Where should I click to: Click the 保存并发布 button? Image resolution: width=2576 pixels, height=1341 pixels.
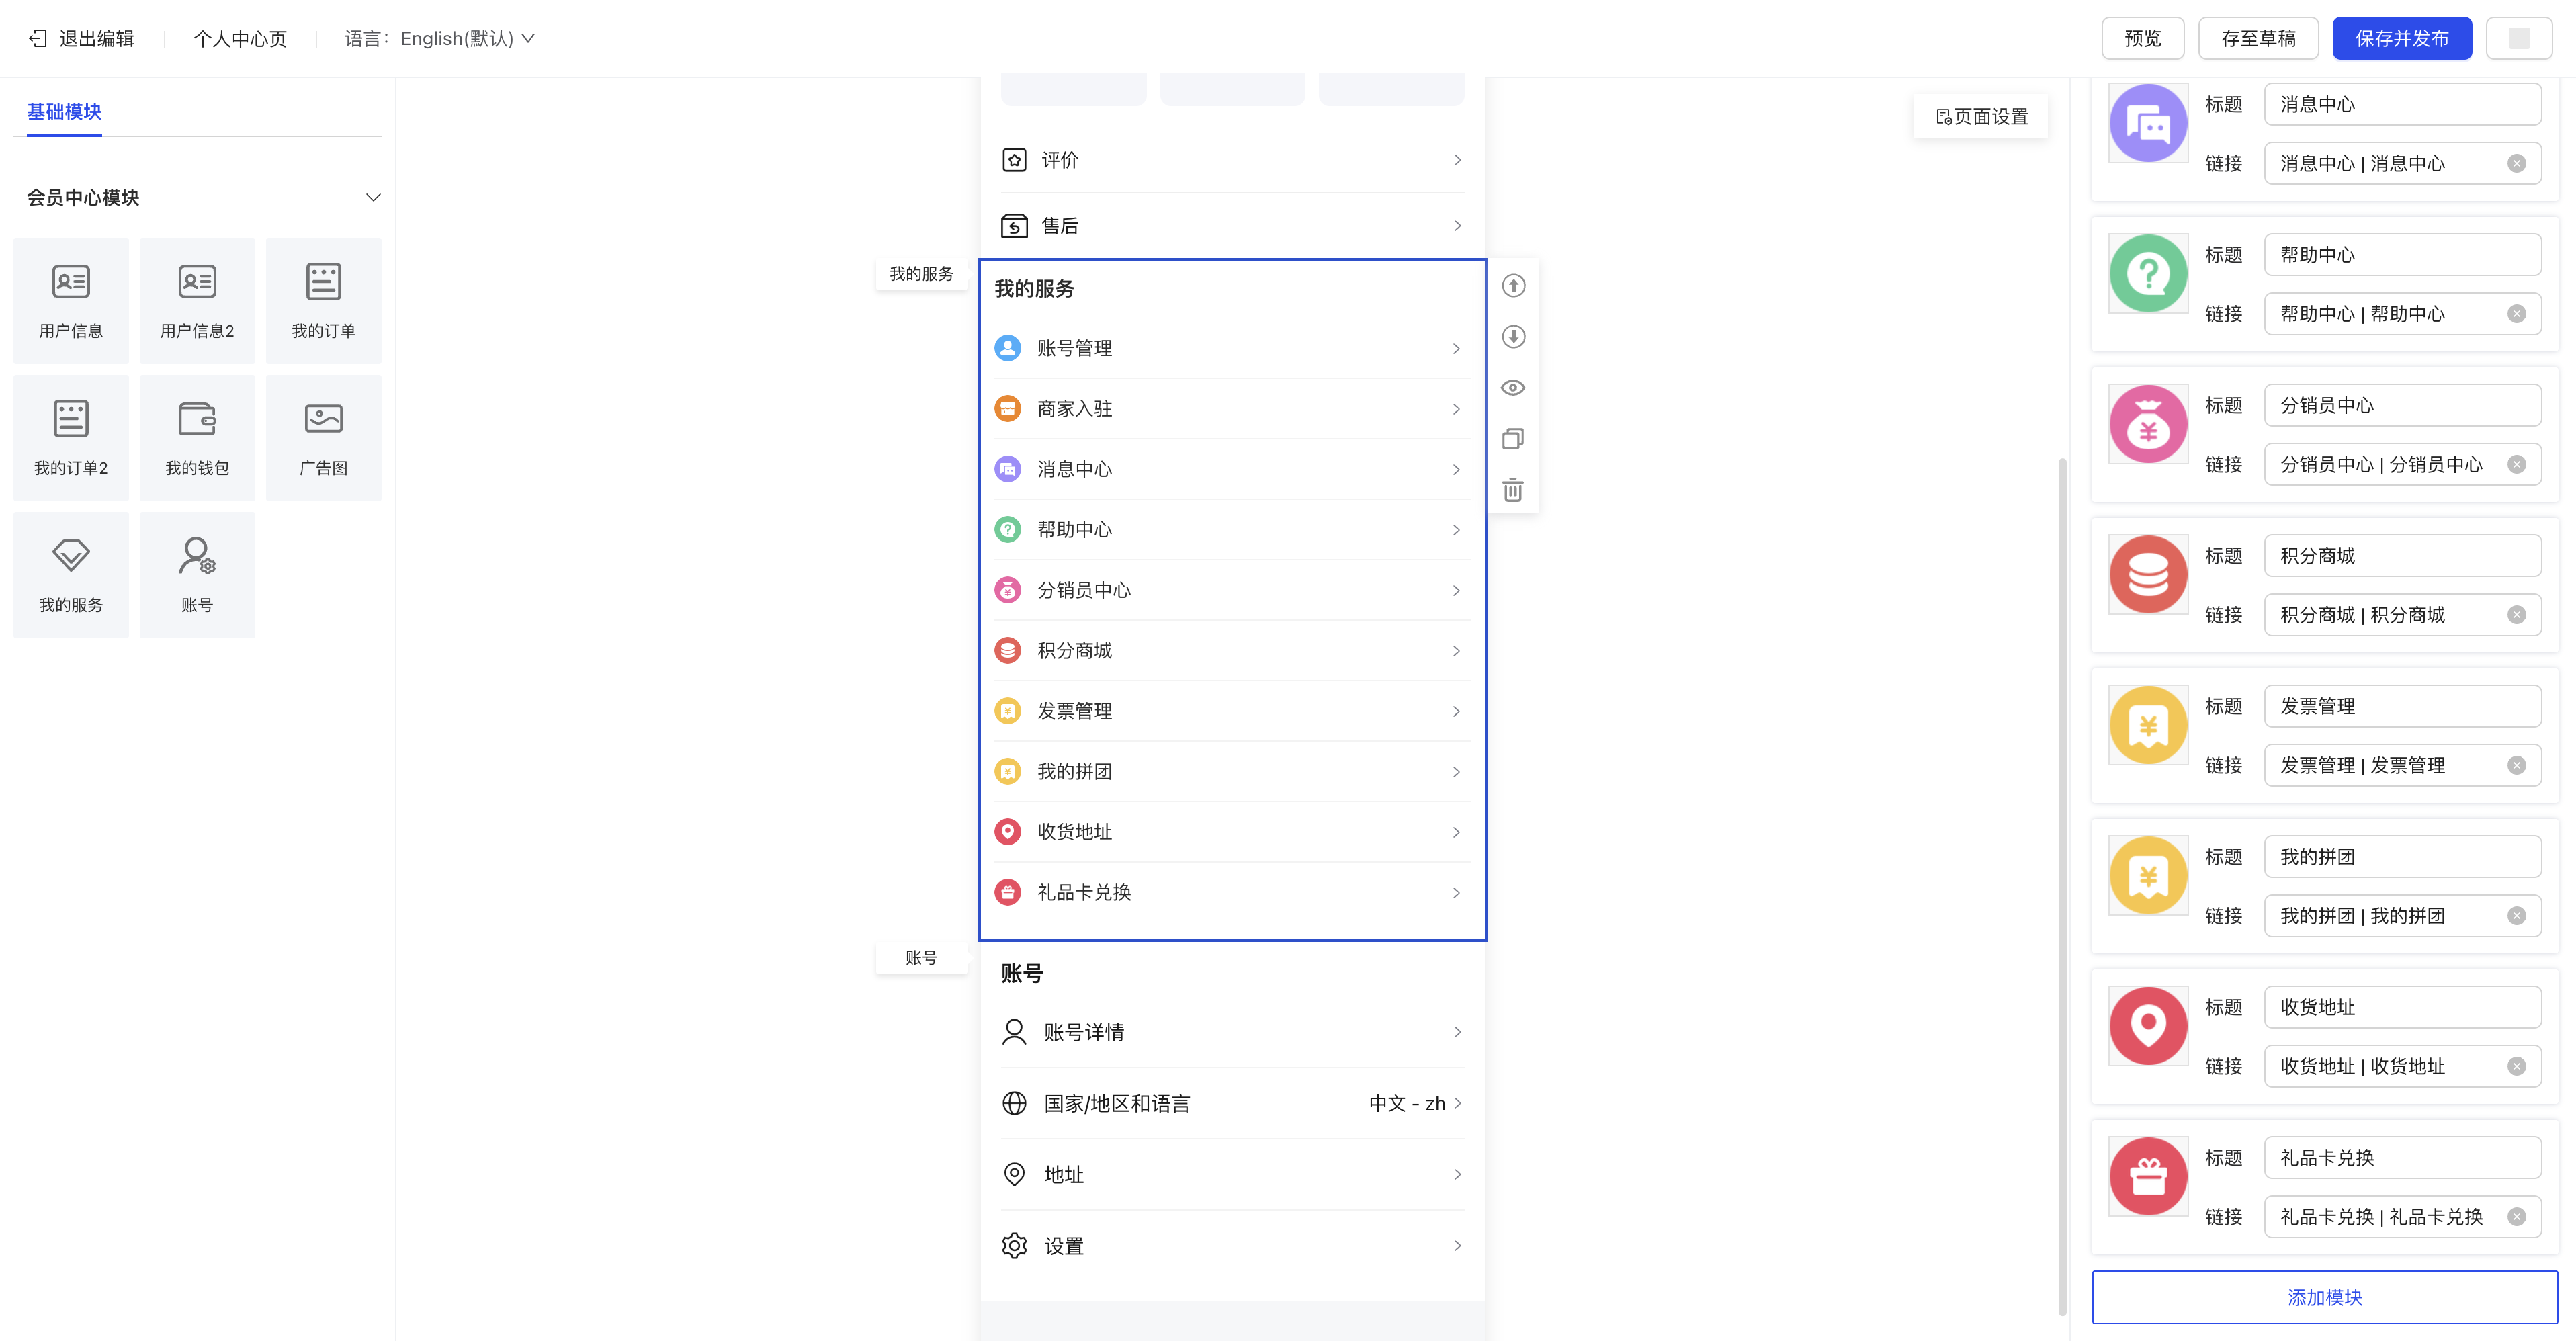2401,38
